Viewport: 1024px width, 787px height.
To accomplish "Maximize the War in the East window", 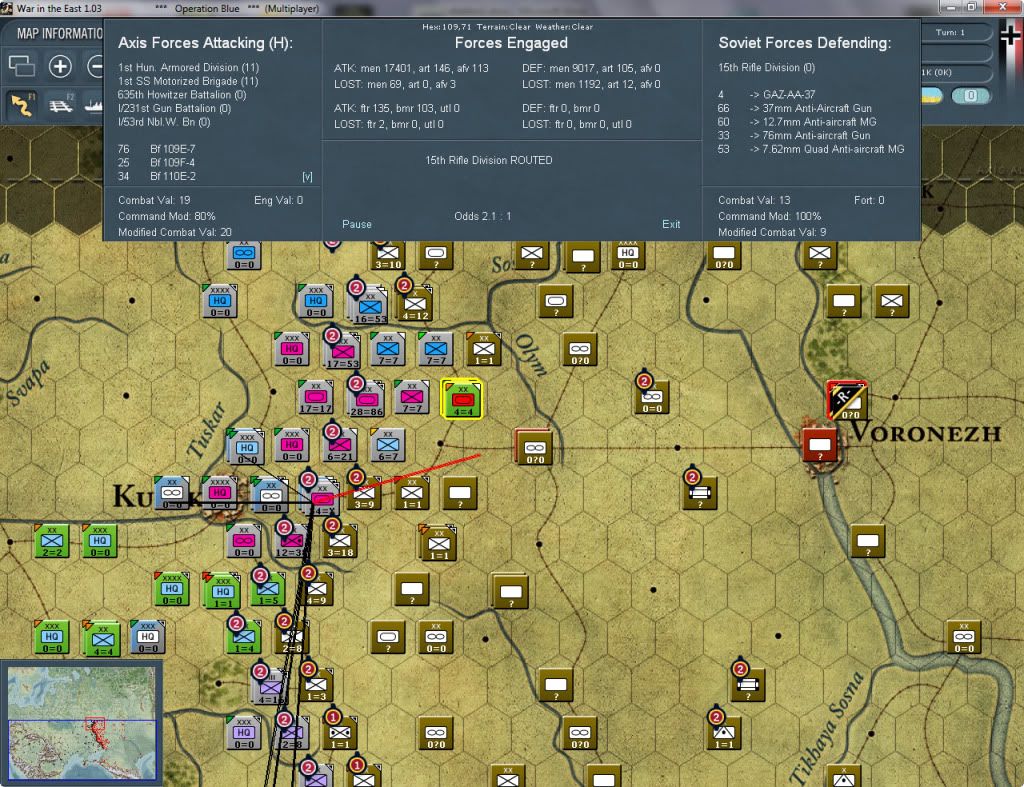I will tap(971, 7).
